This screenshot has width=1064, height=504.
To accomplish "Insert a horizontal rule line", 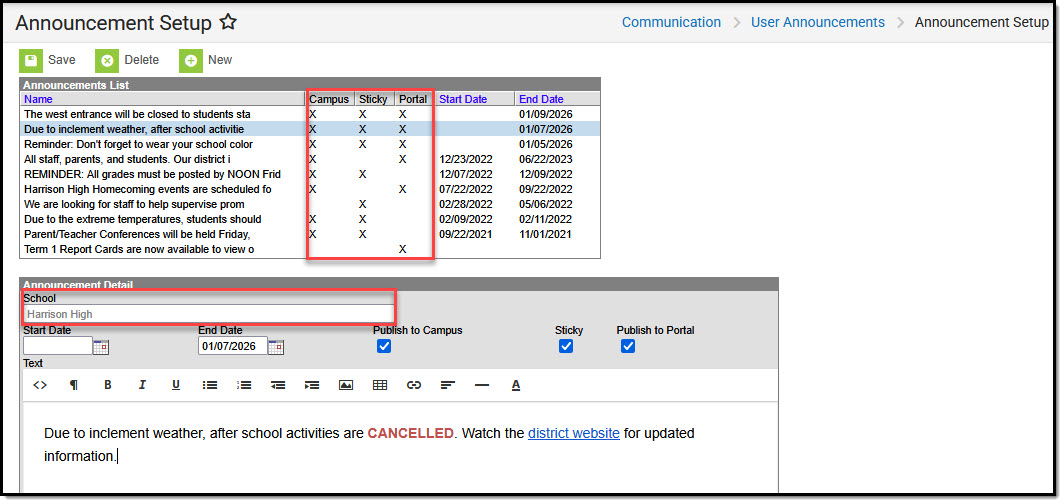I will point(482,385).
